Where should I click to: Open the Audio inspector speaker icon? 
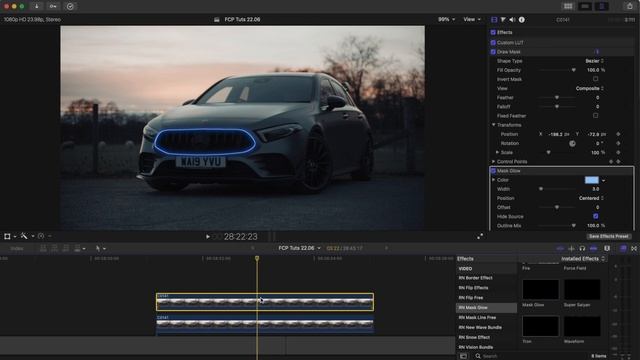512,19
